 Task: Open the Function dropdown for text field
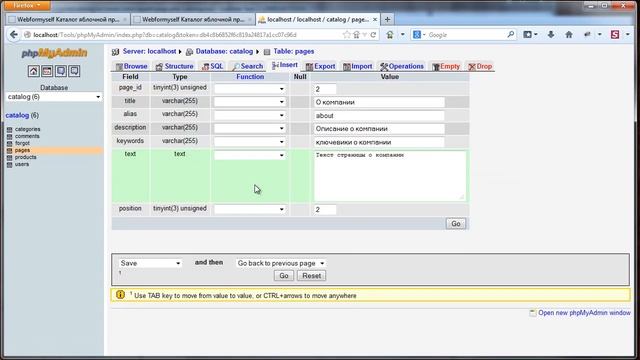(x=249, y=155)
